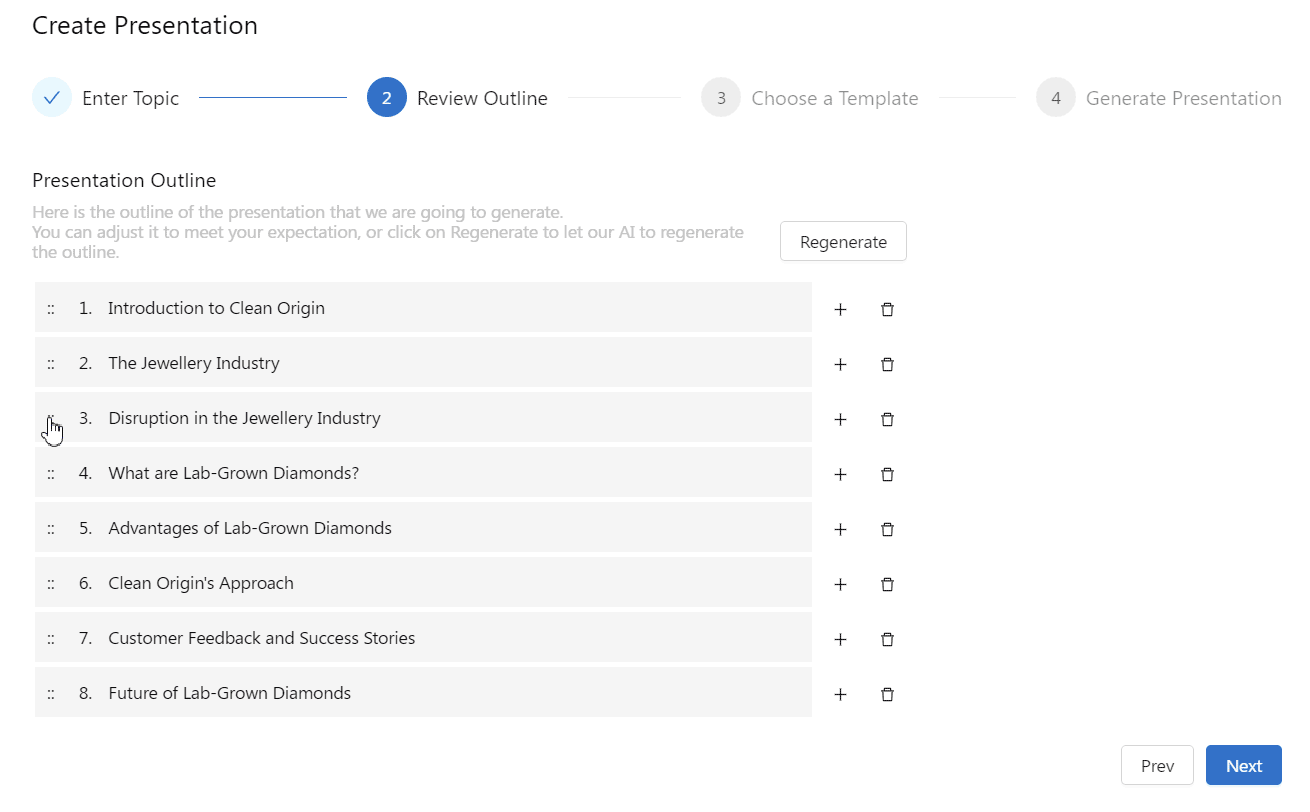Add item after What are Lab-Grown Diamonds?
Viewport: 1310px width, 812px height.
(x=840, y=474)
